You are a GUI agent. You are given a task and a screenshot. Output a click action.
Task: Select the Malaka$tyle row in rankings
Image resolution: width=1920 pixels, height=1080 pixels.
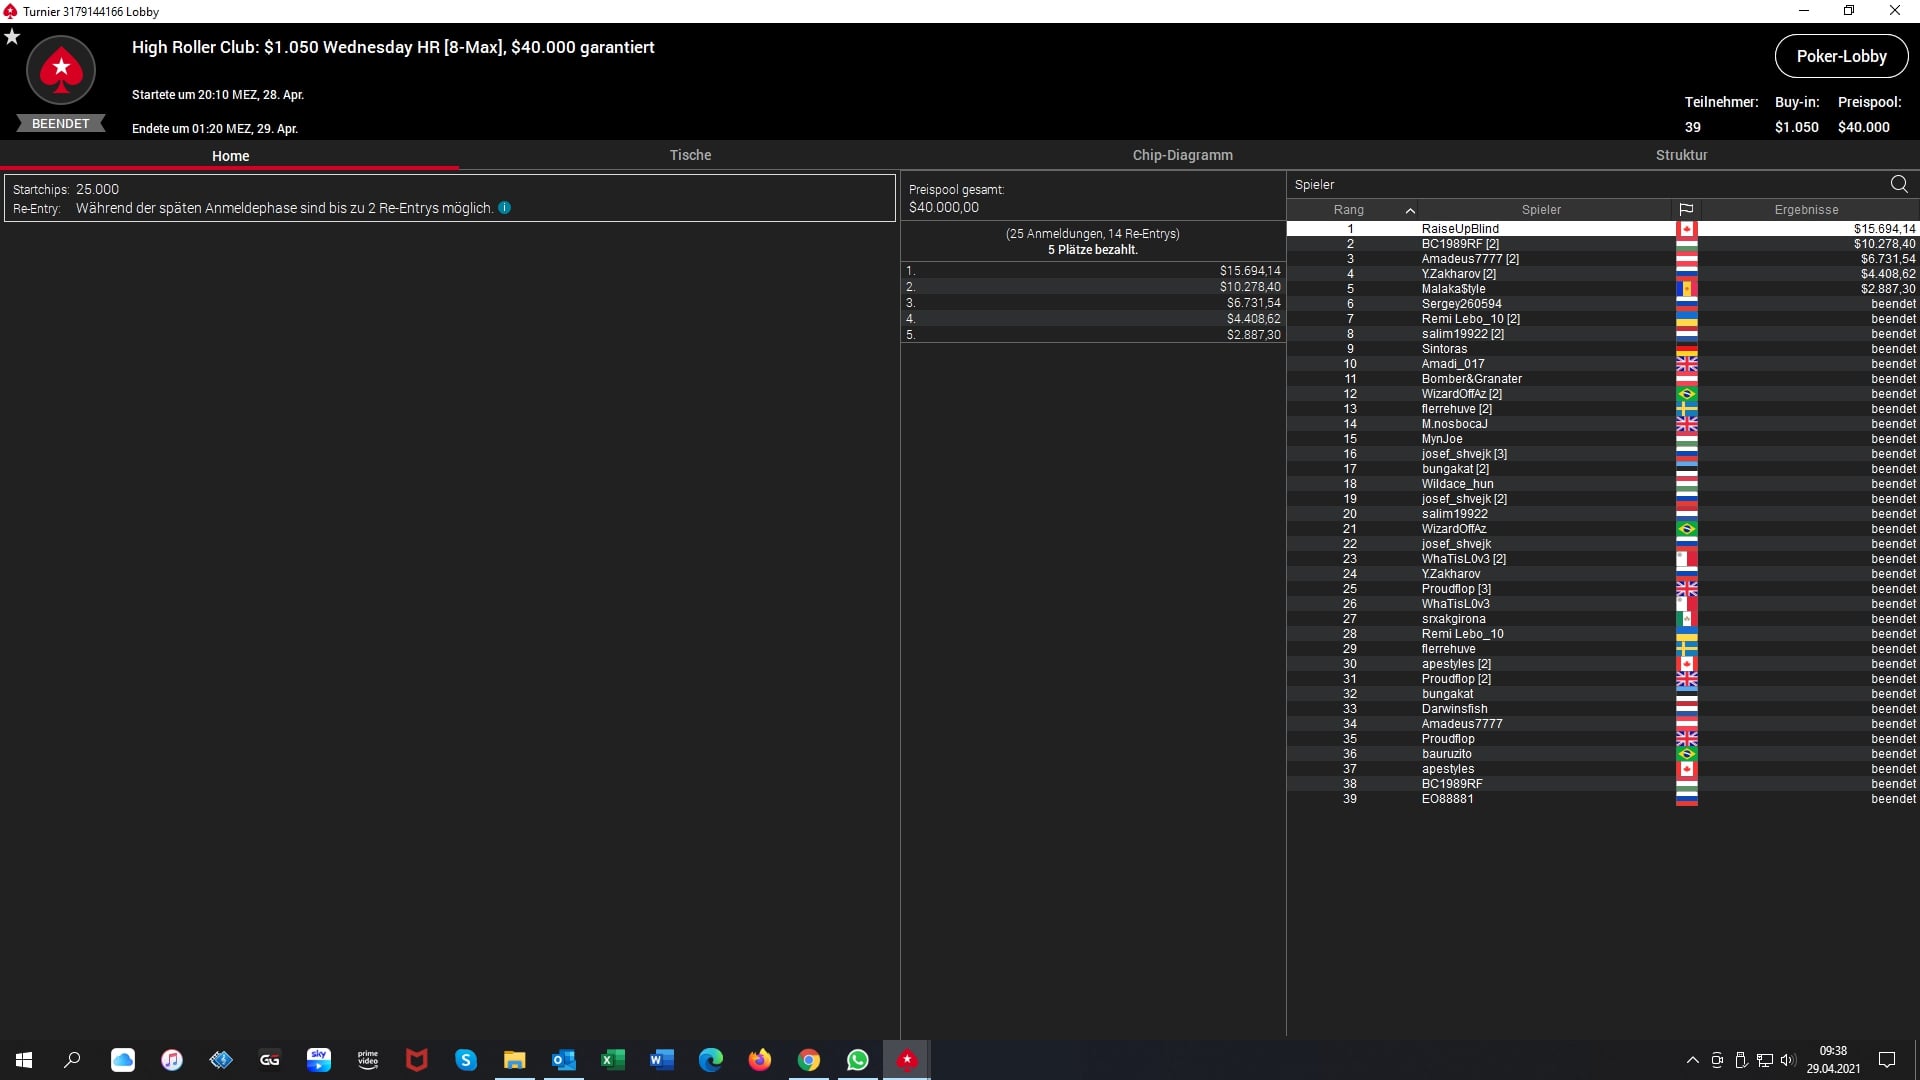point(1453,289)
